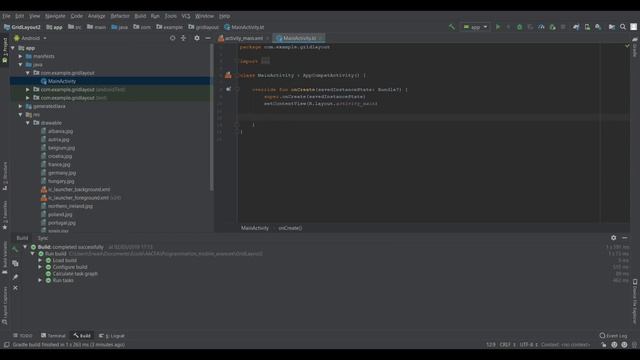
Task: Click the onCreate() breadcrumb below editor
Action: coord(290,228)
